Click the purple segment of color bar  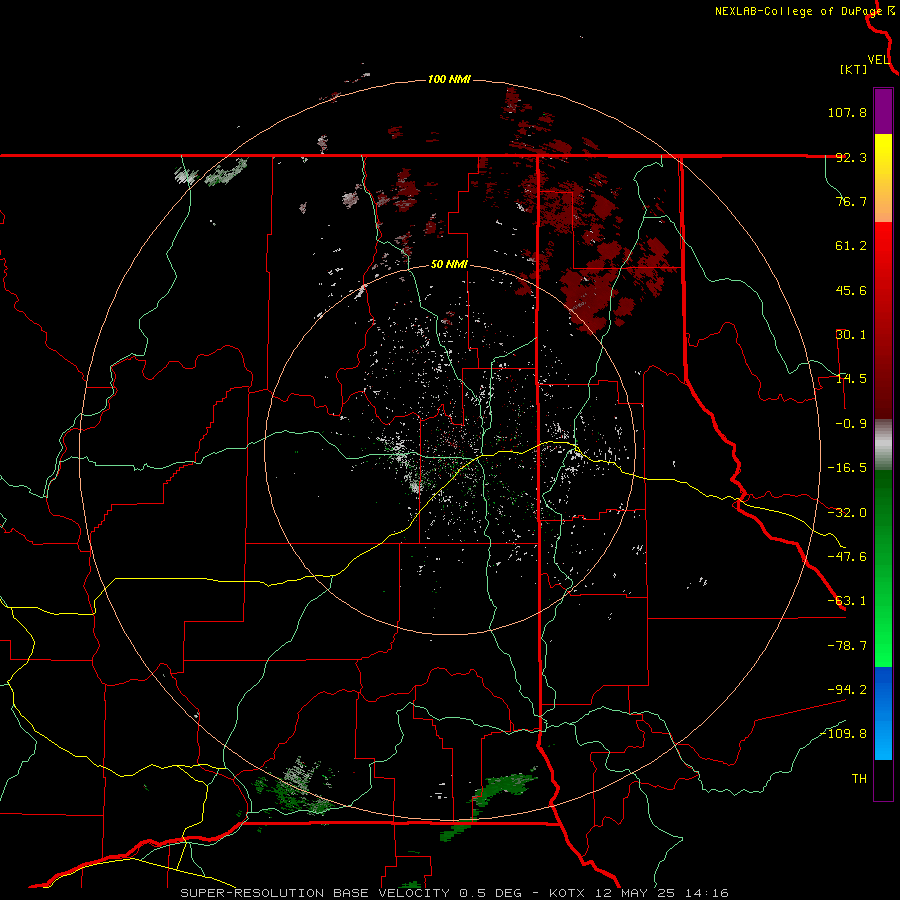tap(883, 111)
